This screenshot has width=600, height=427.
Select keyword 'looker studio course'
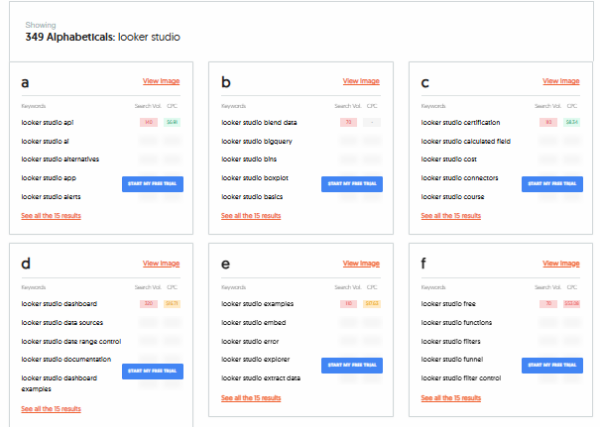click(452, 197)
